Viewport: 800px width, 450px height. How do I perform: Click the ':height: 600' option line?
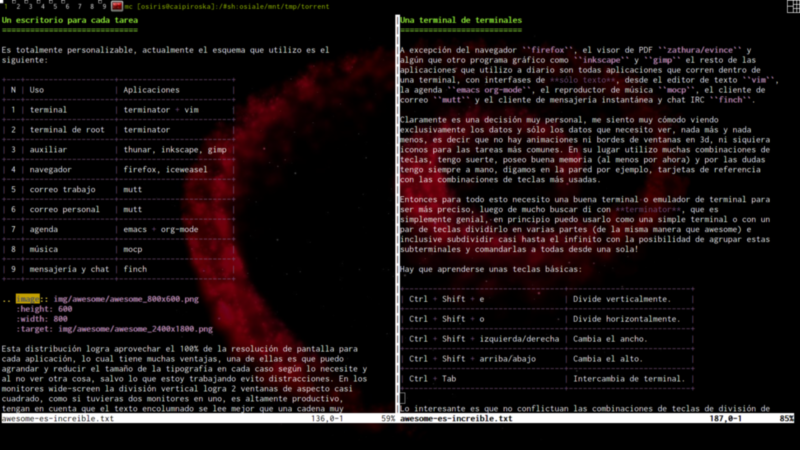click(44, 309)
